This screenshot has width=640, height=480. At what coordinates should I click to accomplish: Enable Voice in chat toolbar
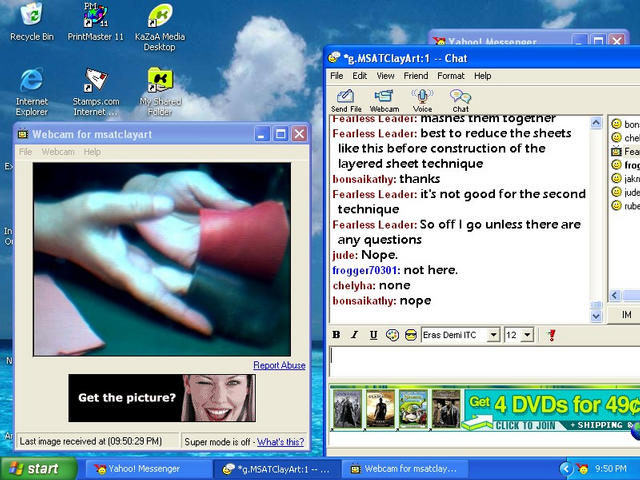[422, 100]
